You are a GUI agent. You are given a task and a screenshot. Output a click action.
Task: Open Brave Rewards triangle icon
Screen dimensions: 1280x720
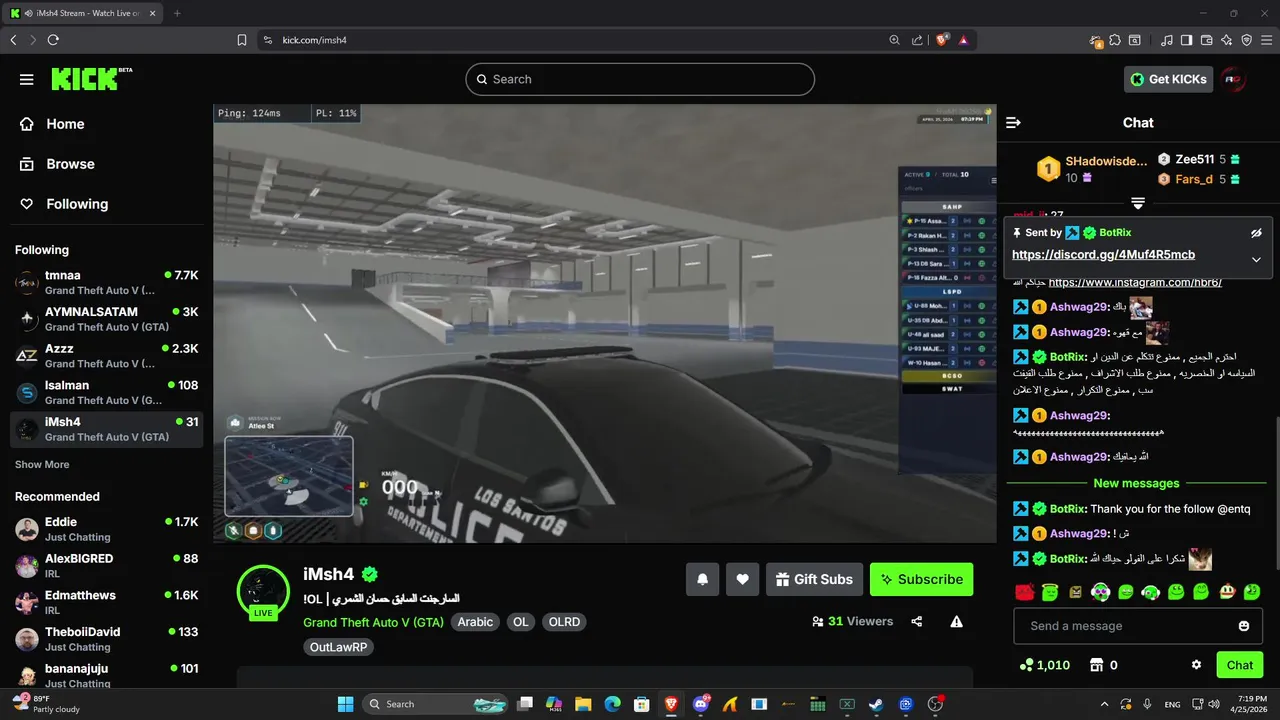[964, 40]
